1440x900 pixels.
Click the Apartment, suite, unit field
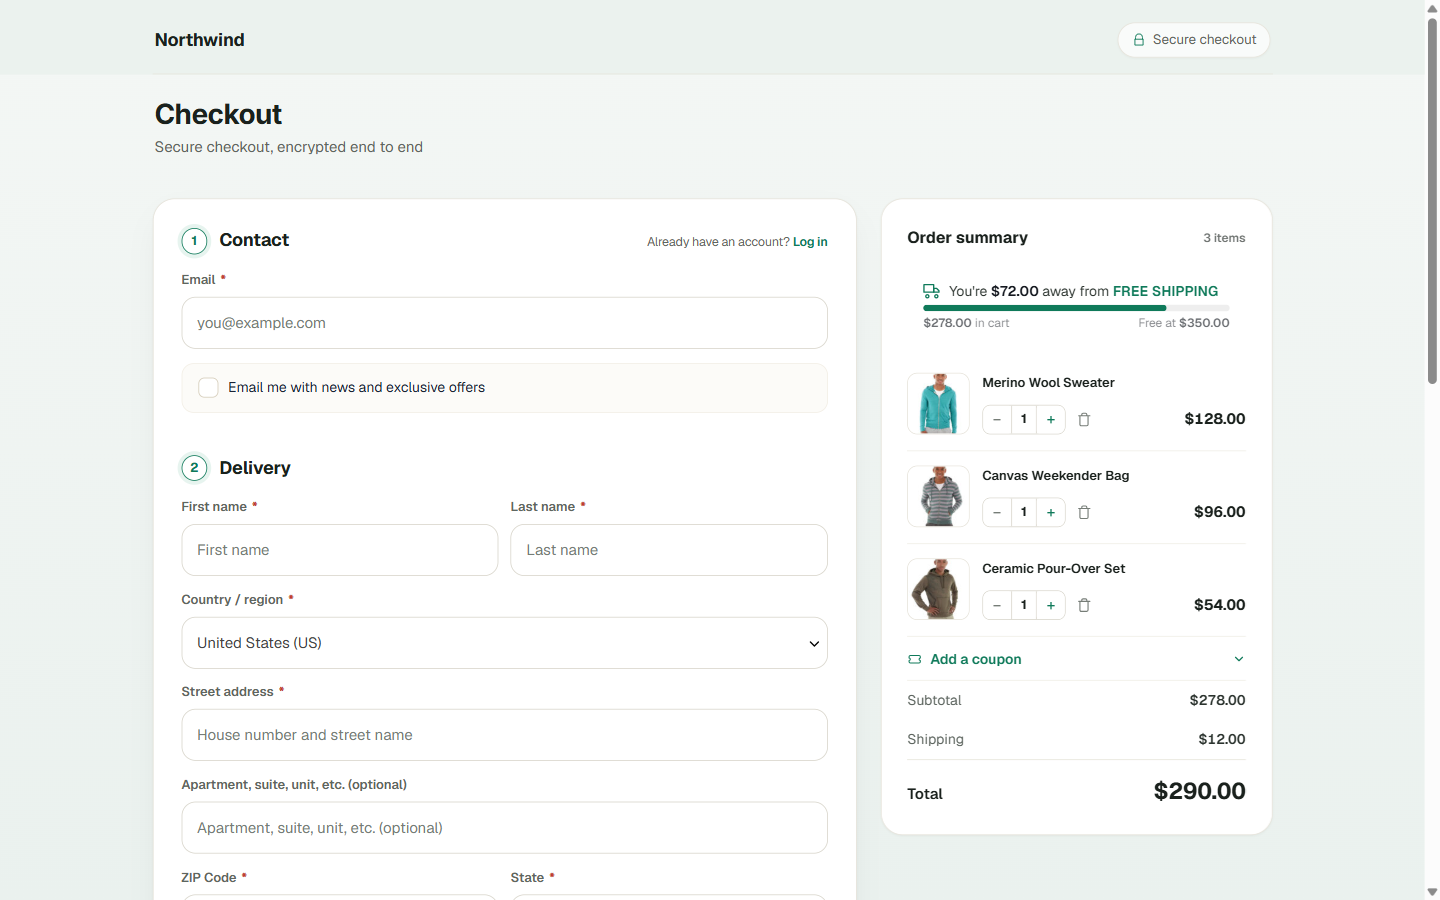pyautogui.click(x=504, y=828)
